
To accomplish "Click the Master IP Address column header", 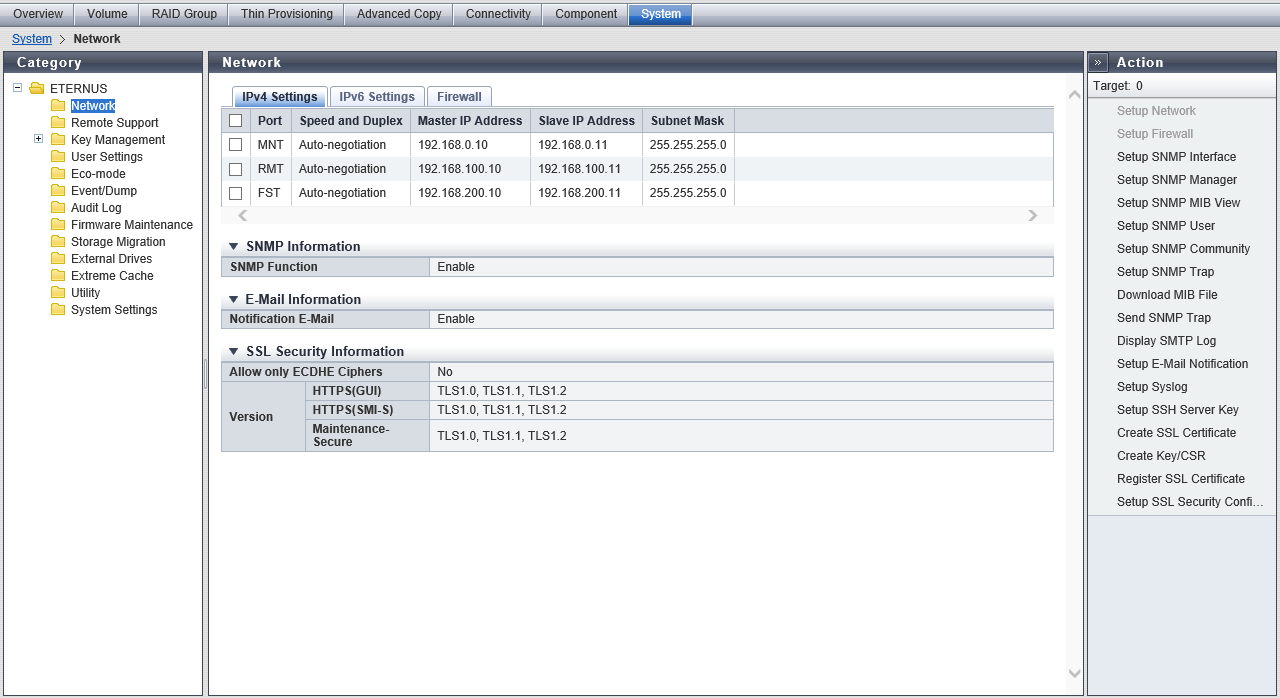I will pyautogui.click(x=470, y=121).
